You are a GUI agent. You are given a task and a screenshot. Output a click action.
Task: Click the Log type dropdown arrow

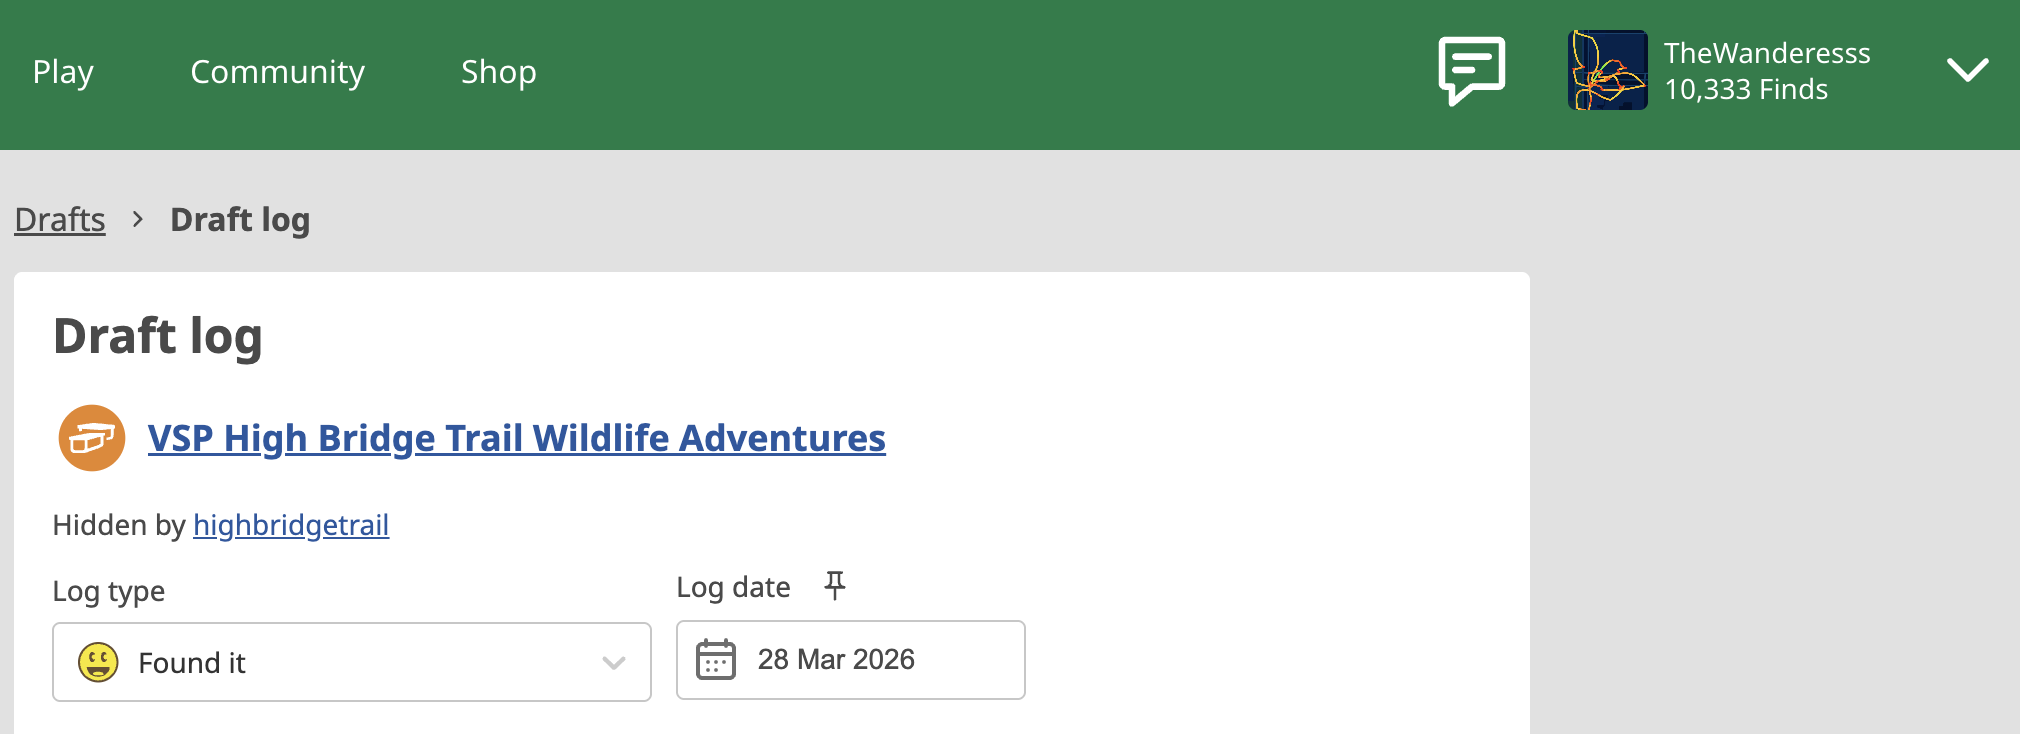click(614, 662)
